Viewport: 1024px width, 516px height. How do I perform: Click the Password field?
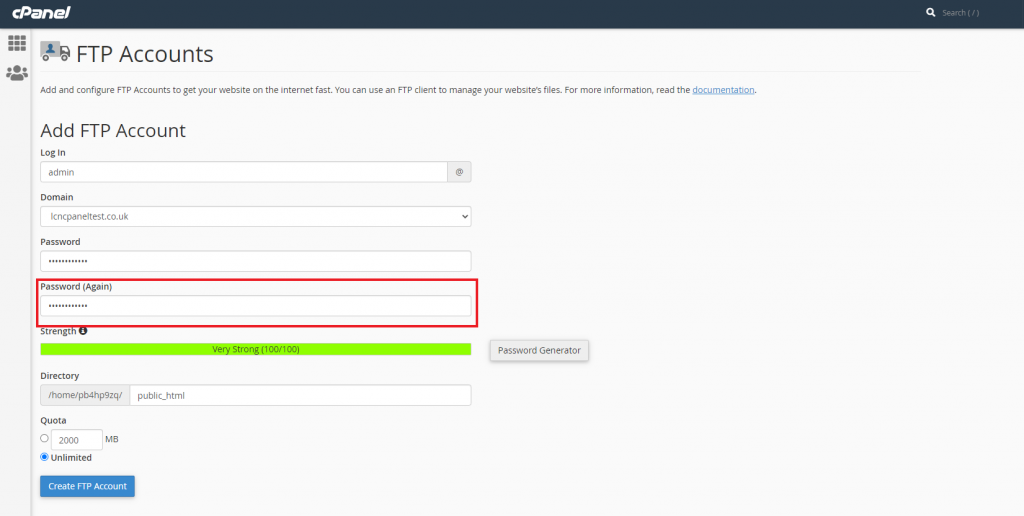pyautogui.click(x=255, y=261)
